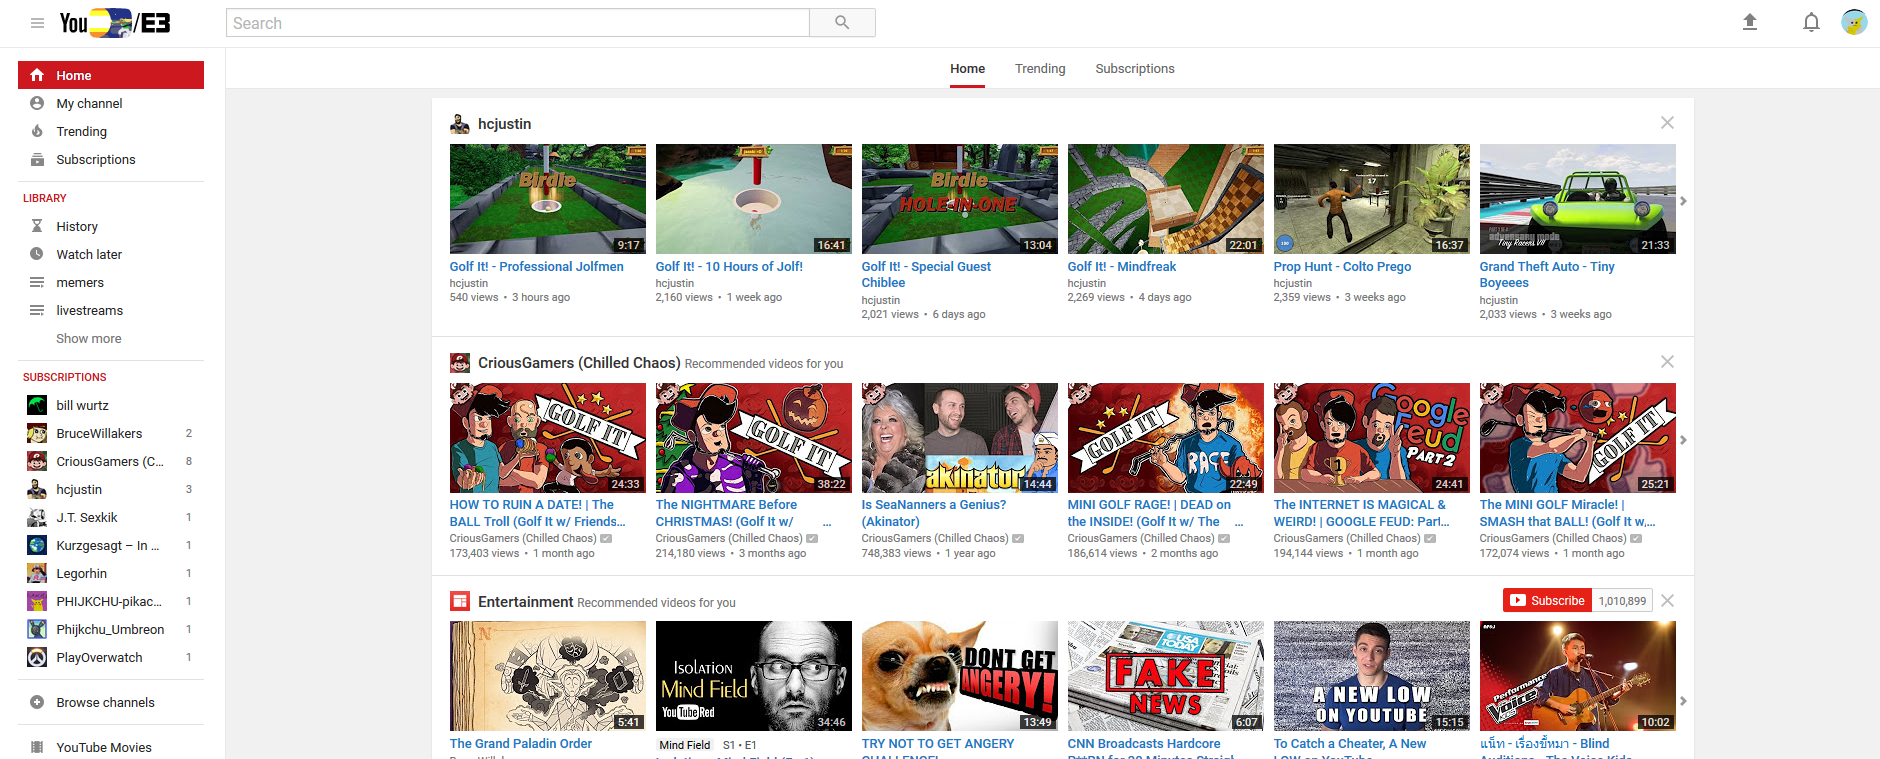Open the account avatar menu
Screen dimensions: 1880x759
point(1854,22)
